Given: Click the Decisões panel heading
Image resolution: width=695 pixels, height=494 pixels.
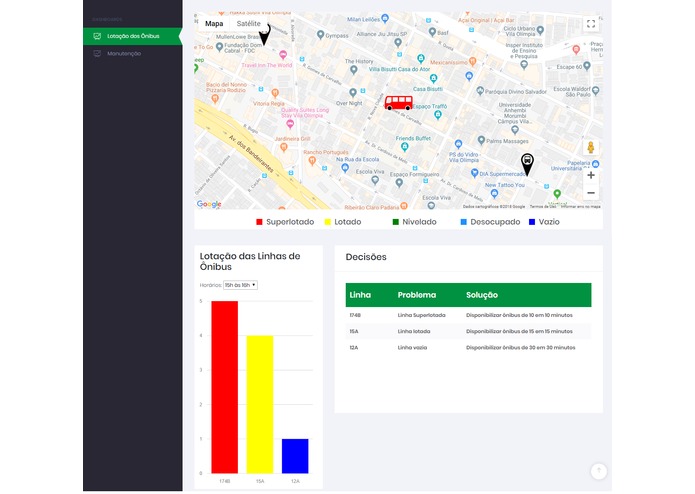Looking at the screenshot, I should click(x=366, y=257).
